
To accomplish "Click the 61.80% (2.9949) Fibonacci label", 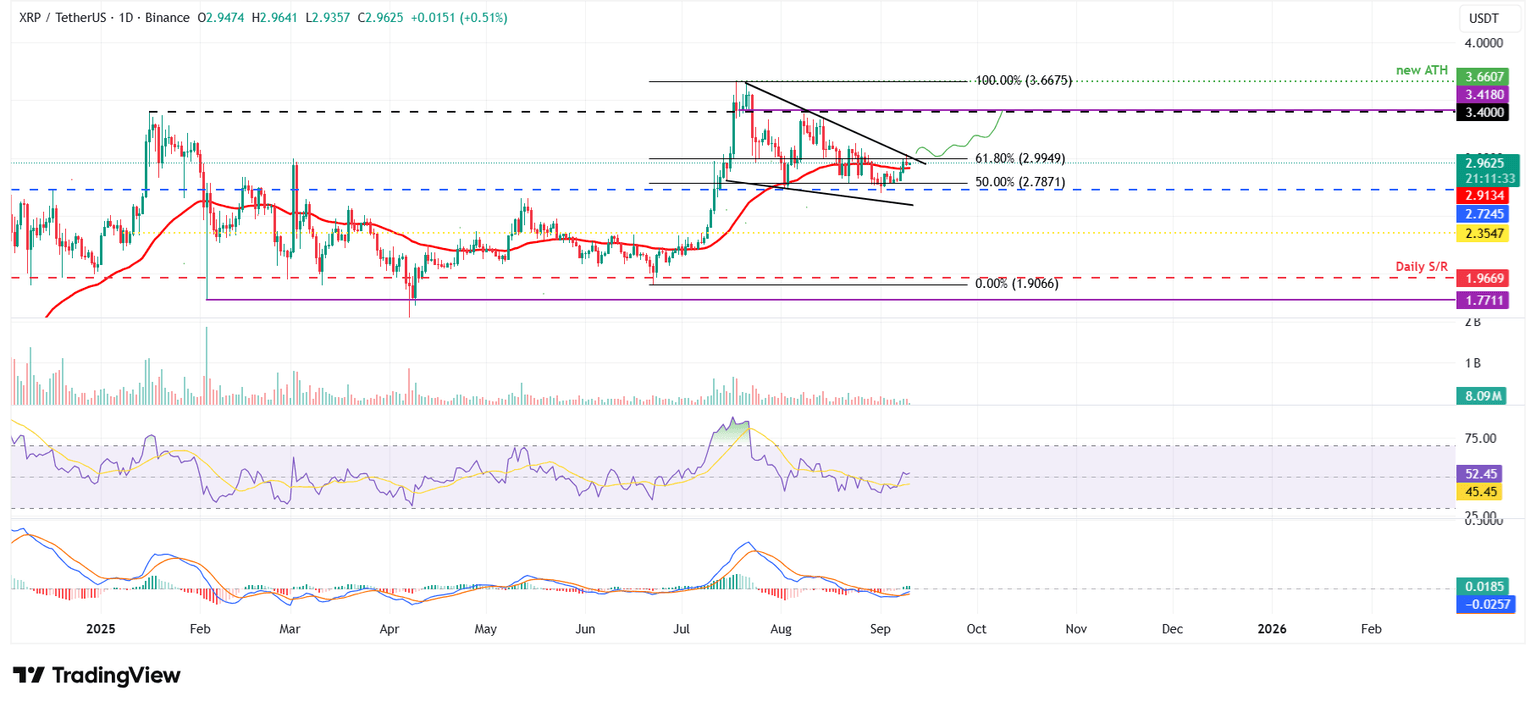I will tap(1019, 158).
